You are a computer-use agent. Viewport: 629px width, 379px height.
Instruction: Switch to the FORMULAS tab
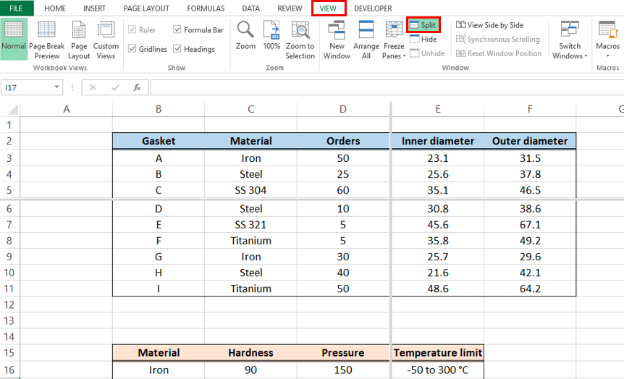click(206, 8)
